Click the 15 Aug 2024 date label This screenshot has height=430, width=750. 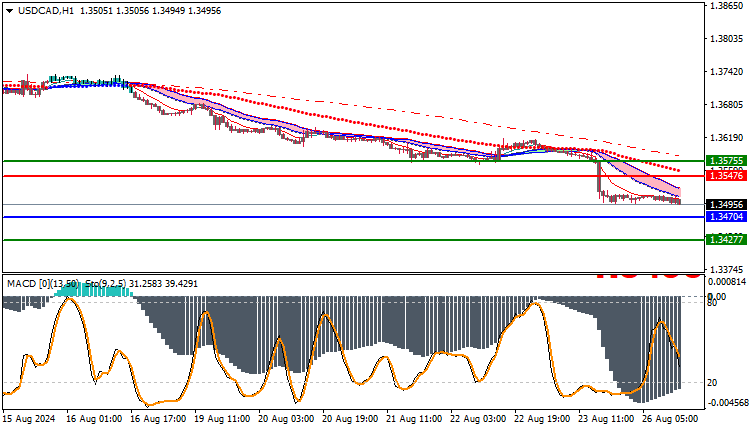tap(29, 419)
